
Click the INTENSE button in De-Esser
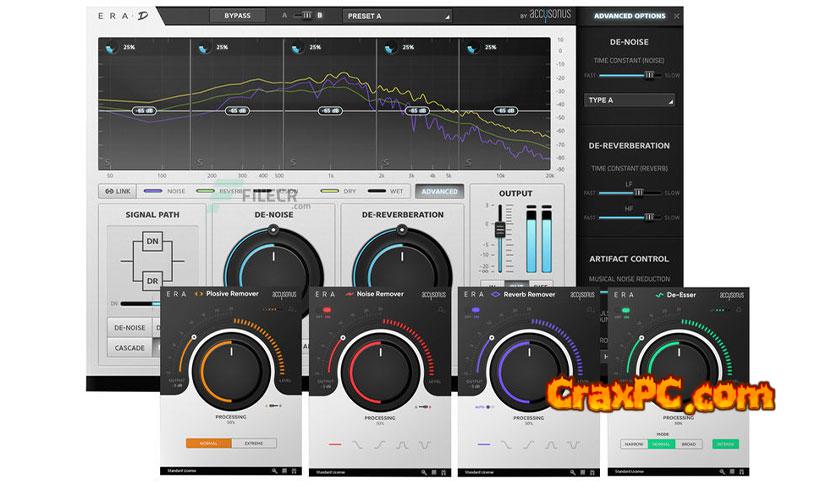point(726,443)
